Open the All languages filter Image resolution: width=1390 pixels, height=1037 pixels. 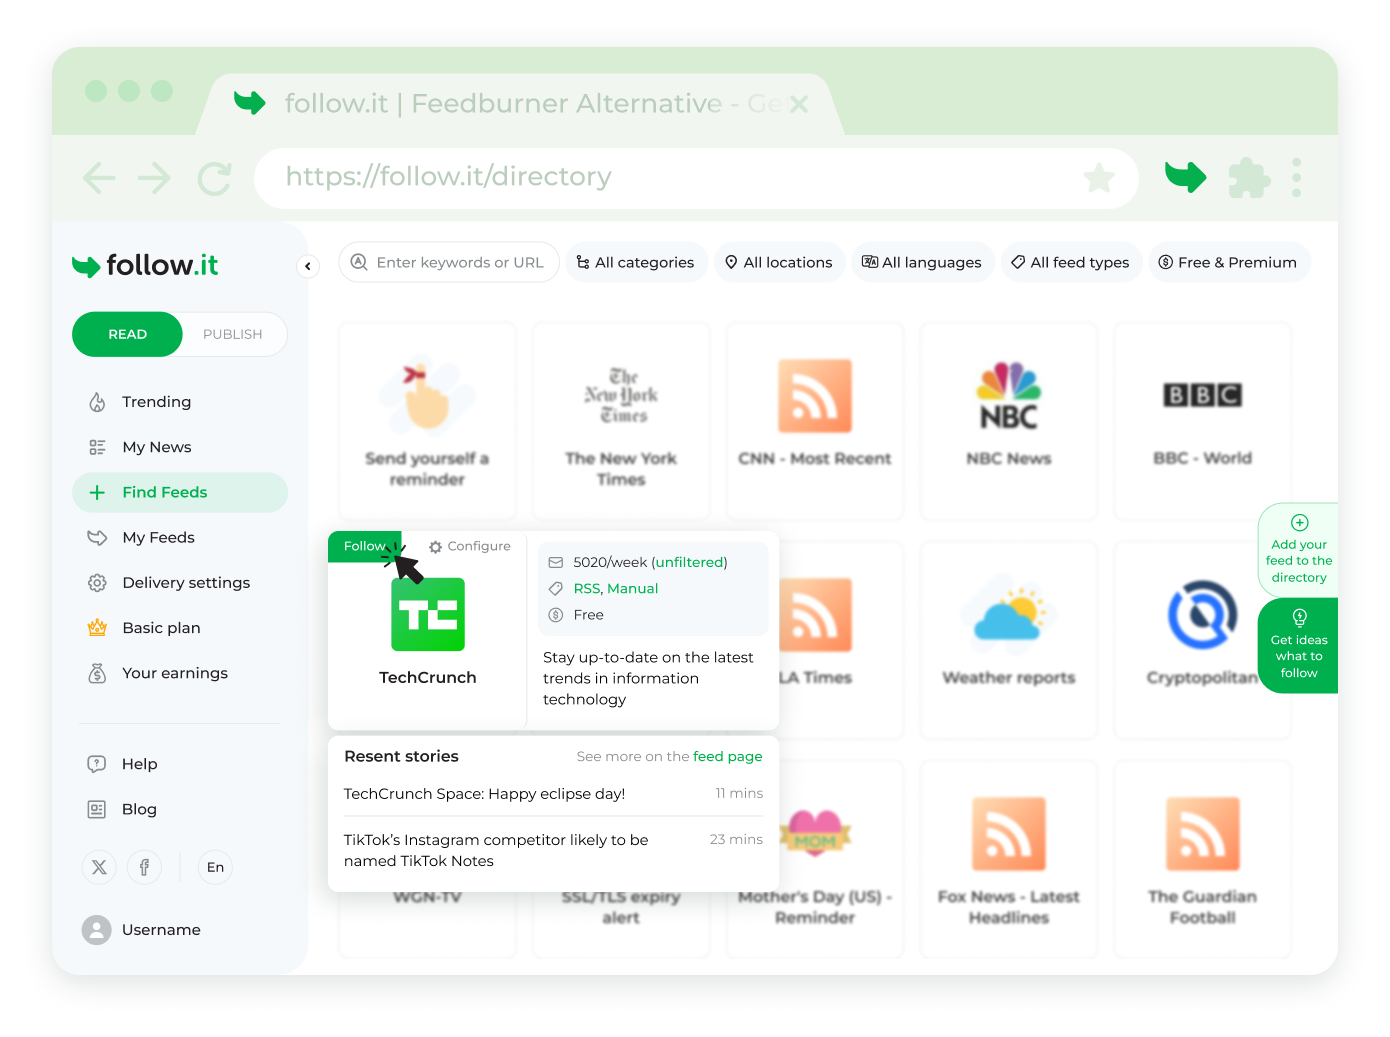click(x=922, y=262)
